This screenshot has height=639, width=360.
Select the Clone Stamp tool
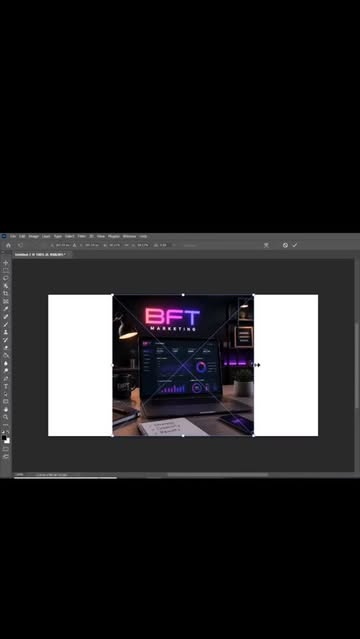[x=6, y=332]
